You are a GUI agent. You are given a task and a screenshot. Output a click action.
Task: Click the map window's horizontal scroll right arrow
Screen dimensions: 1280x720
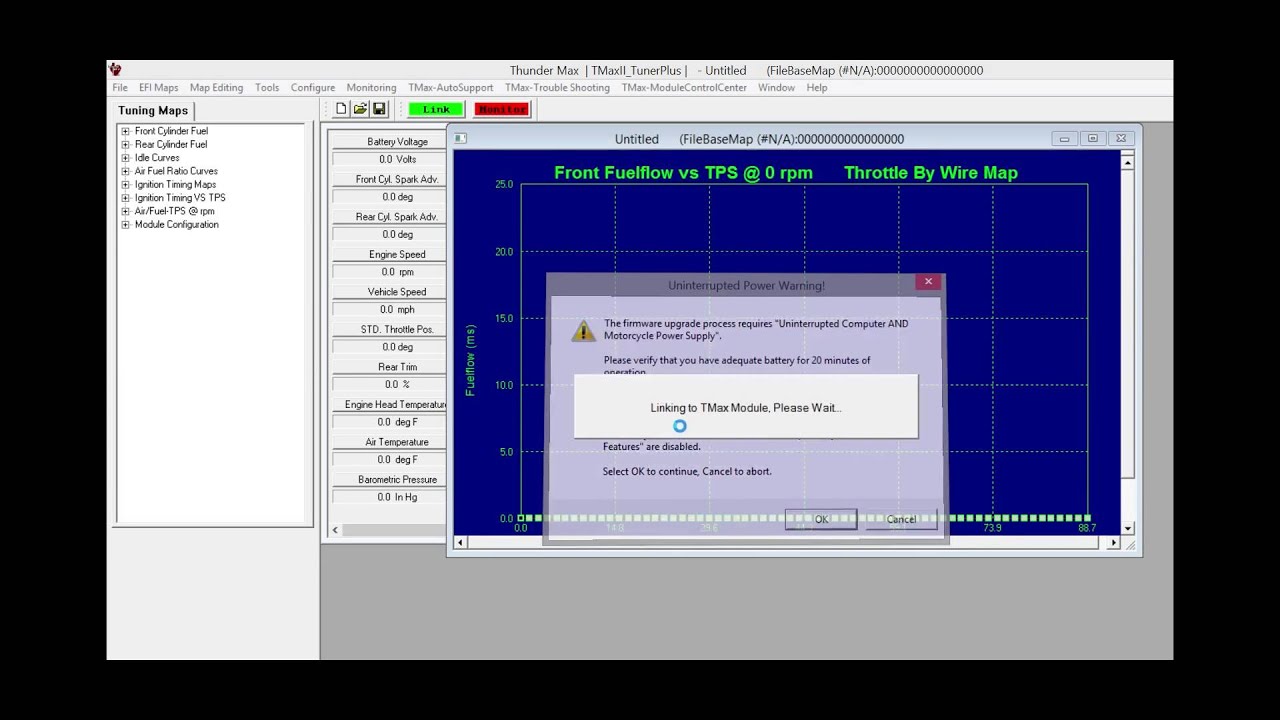pos(1114,542)
